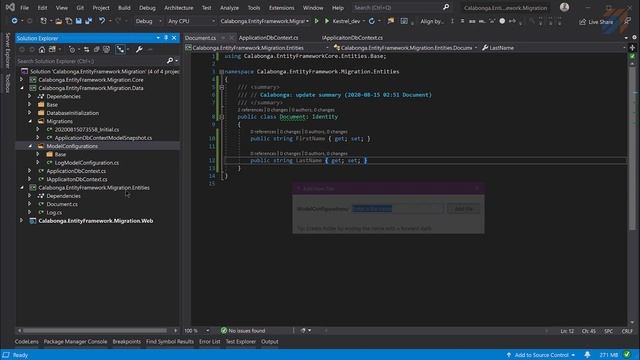Click the split editor plus icon
This screenshot has width=640, height=360.
[x=633, y=47]
